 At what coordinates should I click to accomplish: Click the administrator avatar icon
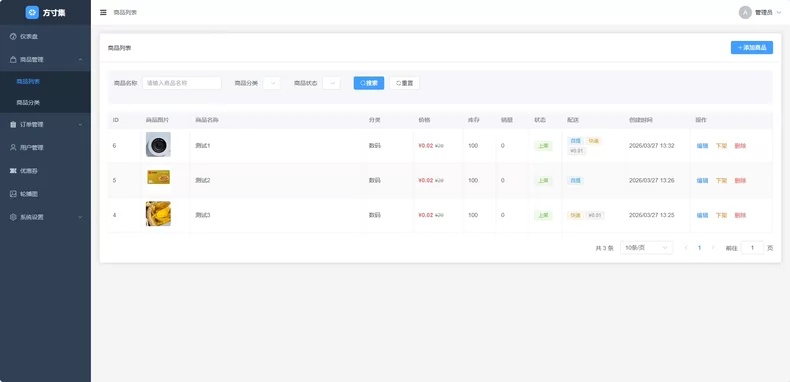tap(745, 12)
